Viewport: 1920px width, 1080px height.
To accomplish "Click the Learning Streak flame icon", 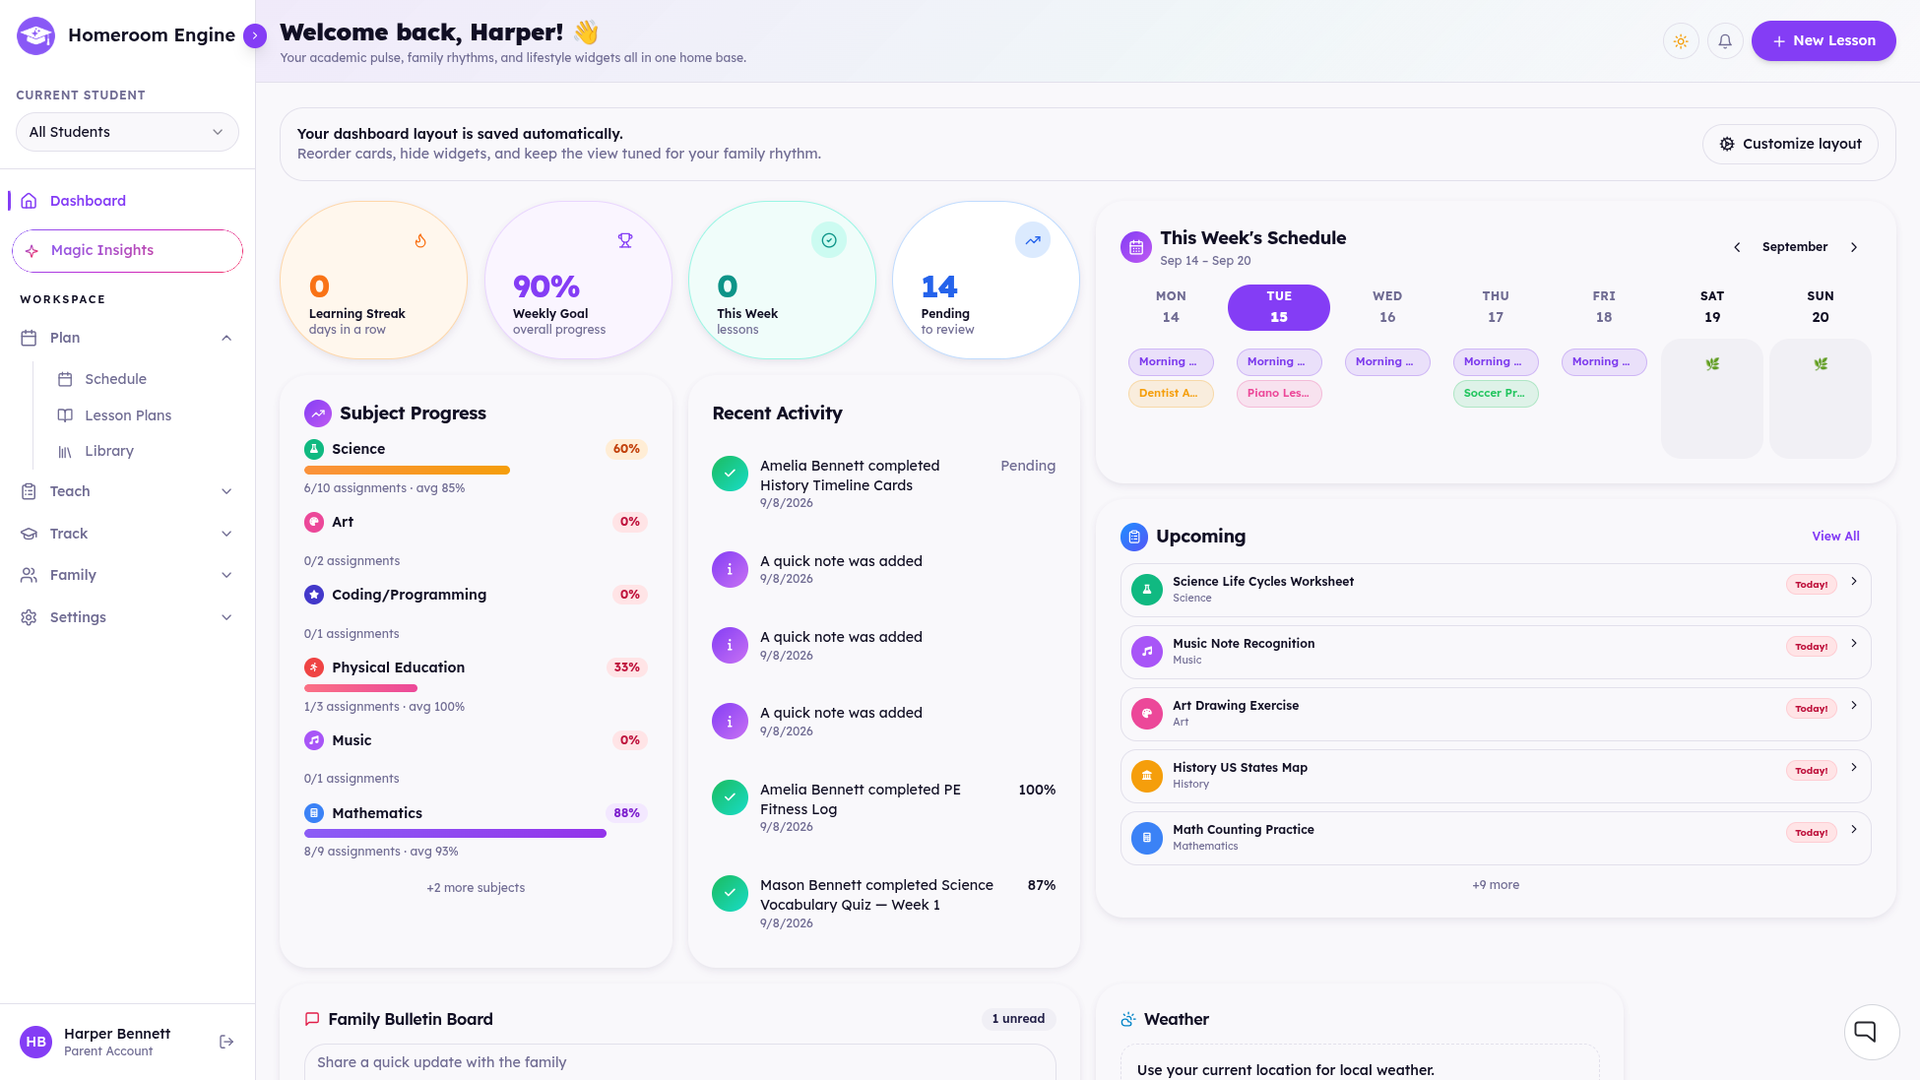I will (x=421, y=240).
